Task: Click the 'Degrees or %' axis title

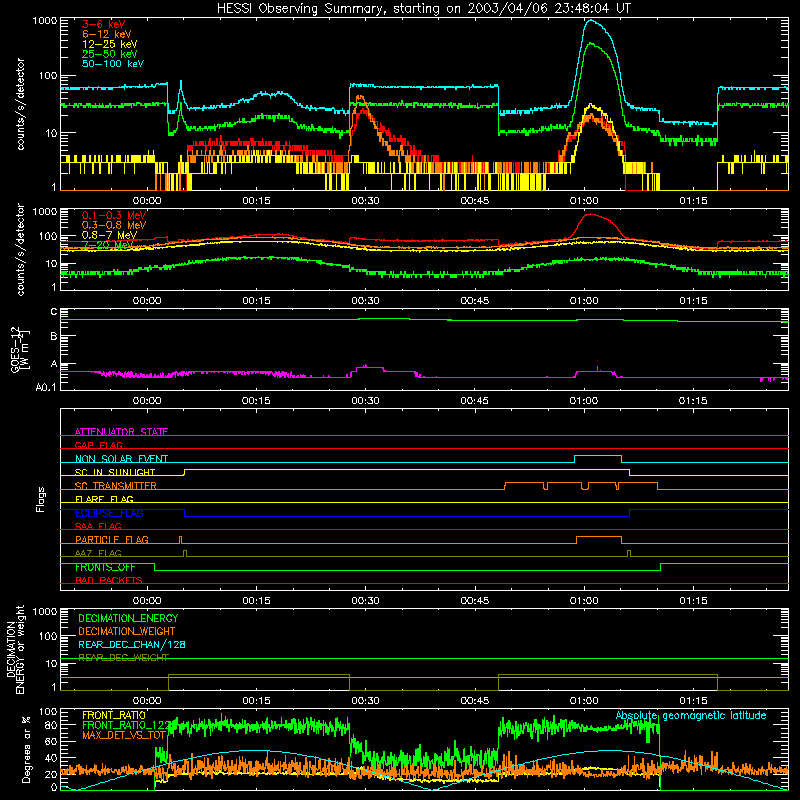Action: coord(26,749)
